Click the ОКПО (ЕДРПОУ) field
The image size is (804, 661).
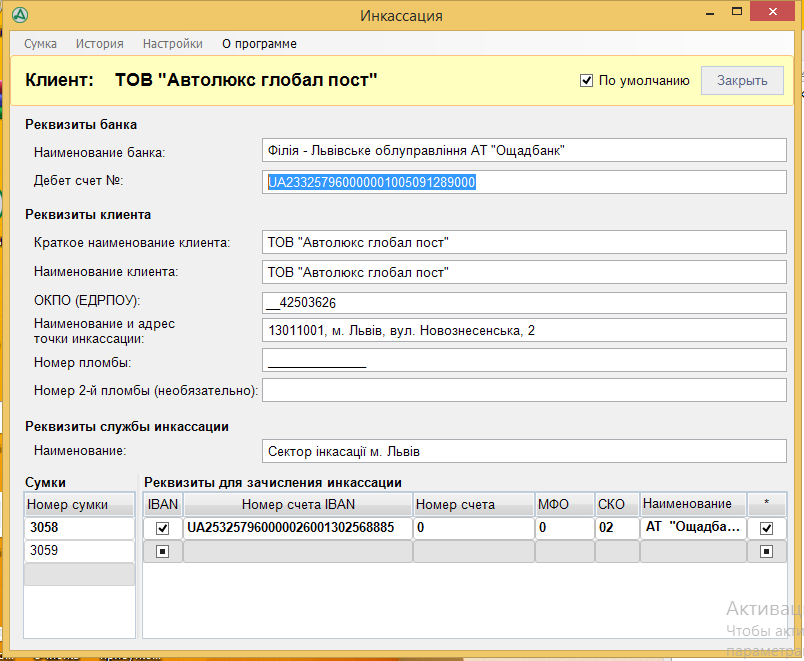point(524,303)
